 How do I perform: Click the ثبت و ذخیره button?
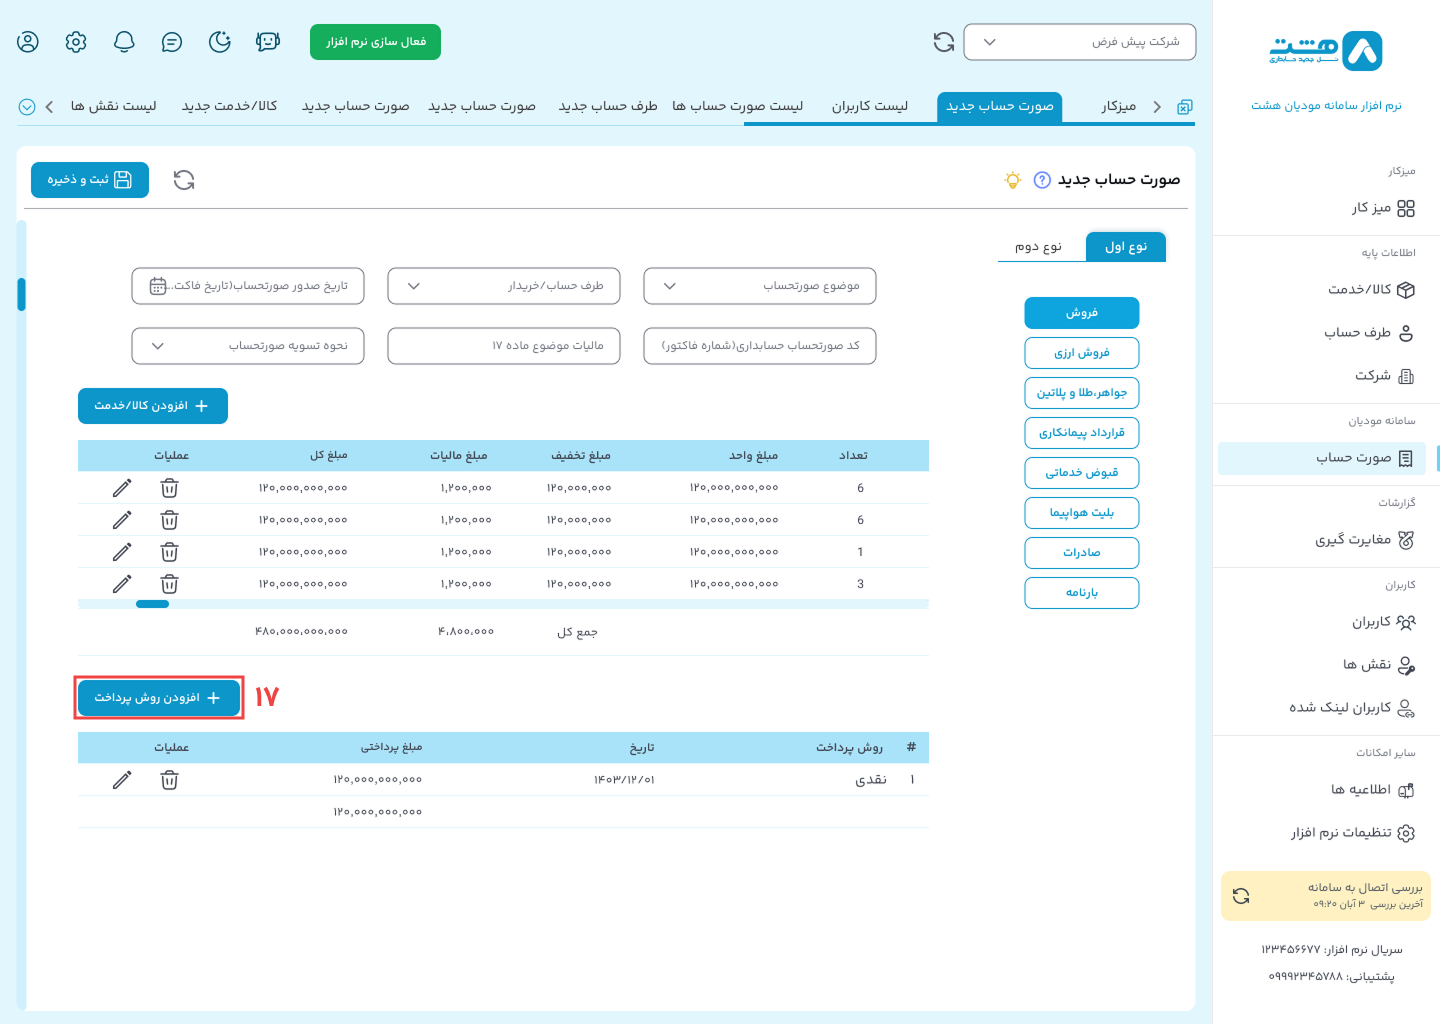pyautogui.click(x=90, y=180)
